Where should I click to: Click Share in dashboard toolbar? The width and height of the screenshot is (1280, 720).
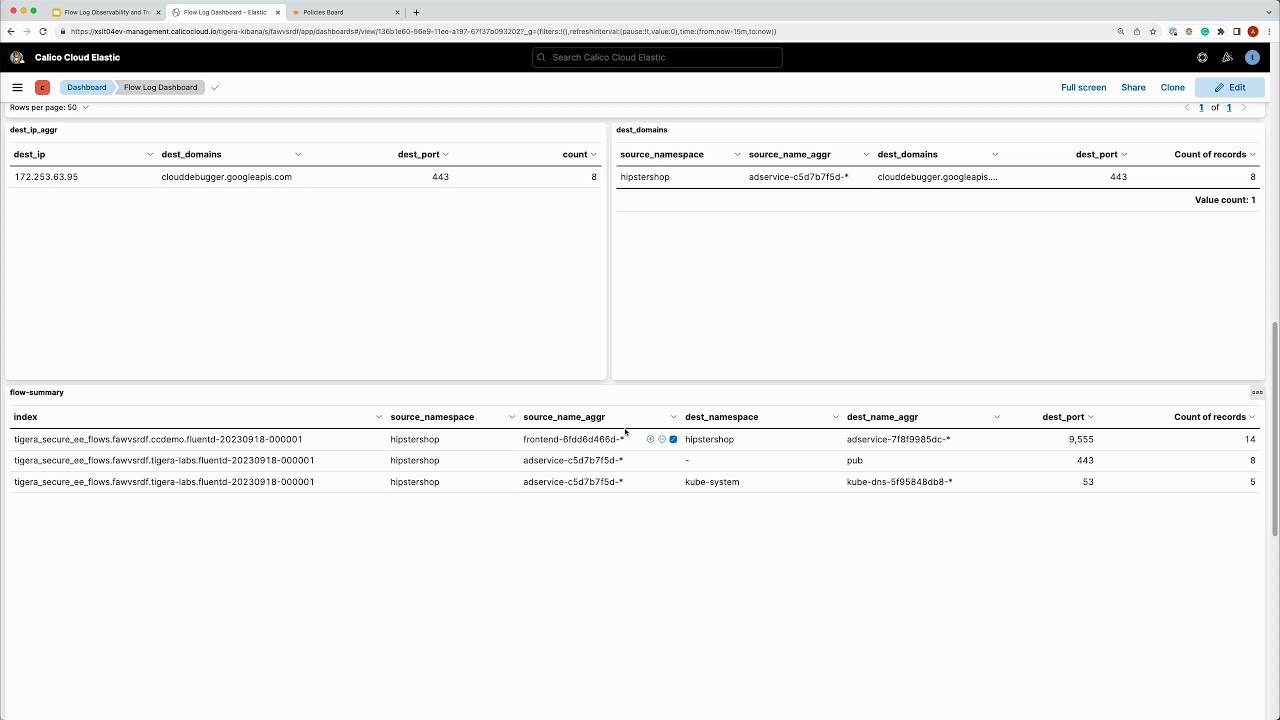(x=1133, y=87)
